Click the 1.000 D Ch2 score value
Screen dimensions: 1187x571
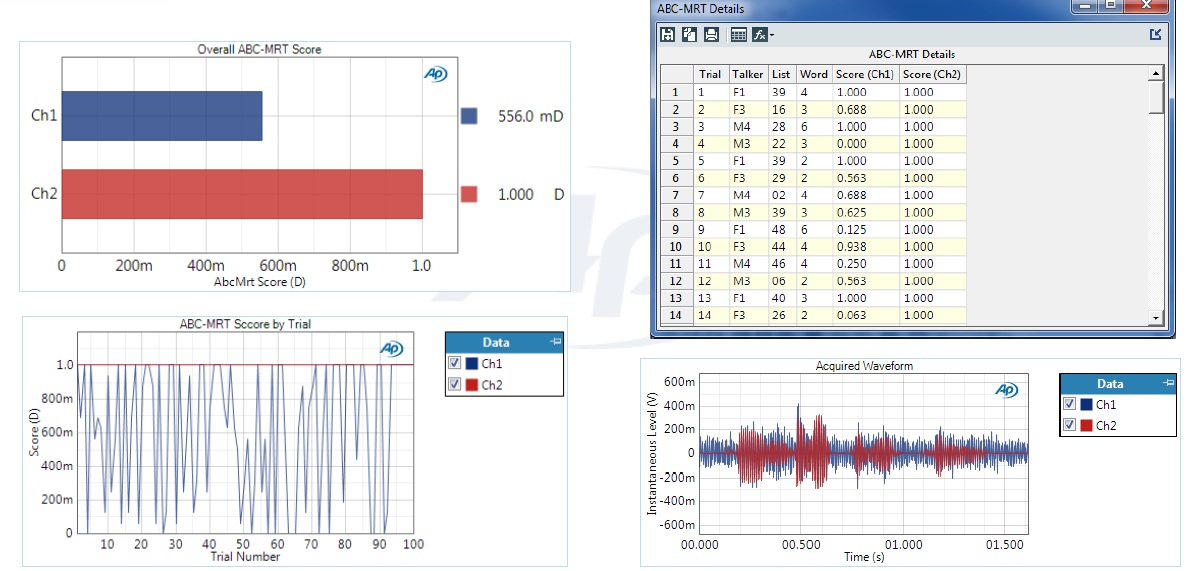[x=531, y=194]
